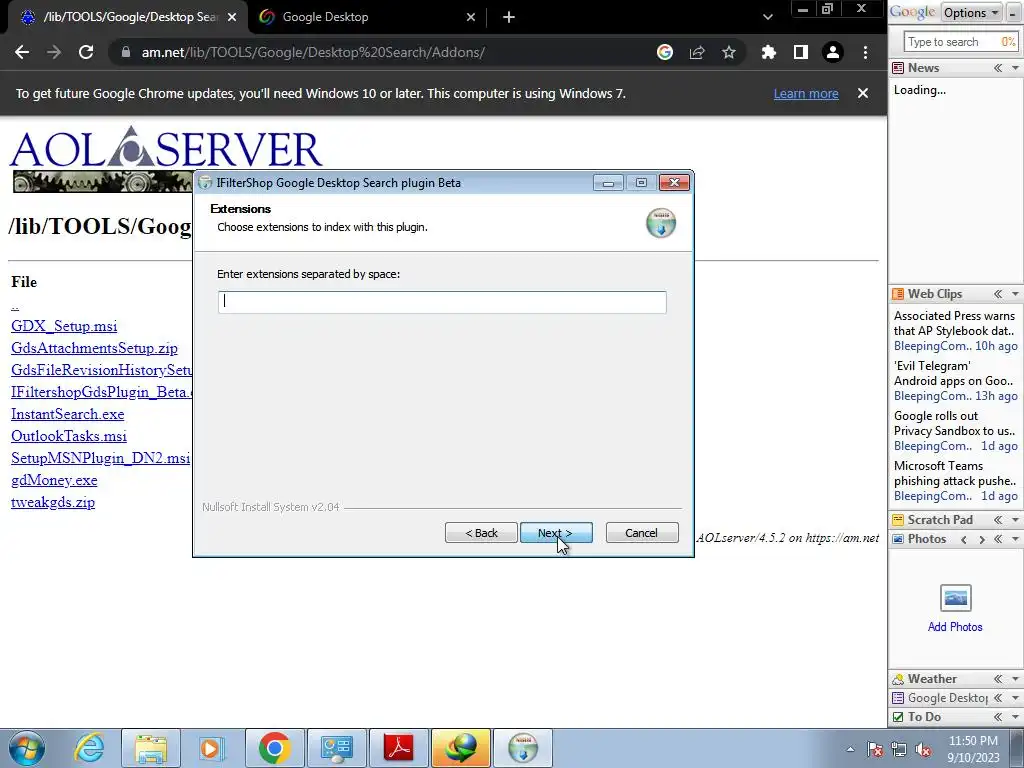Reload the page in Chrome
Viewport: 1024px width, 768px height.
(x=86, y=52)
